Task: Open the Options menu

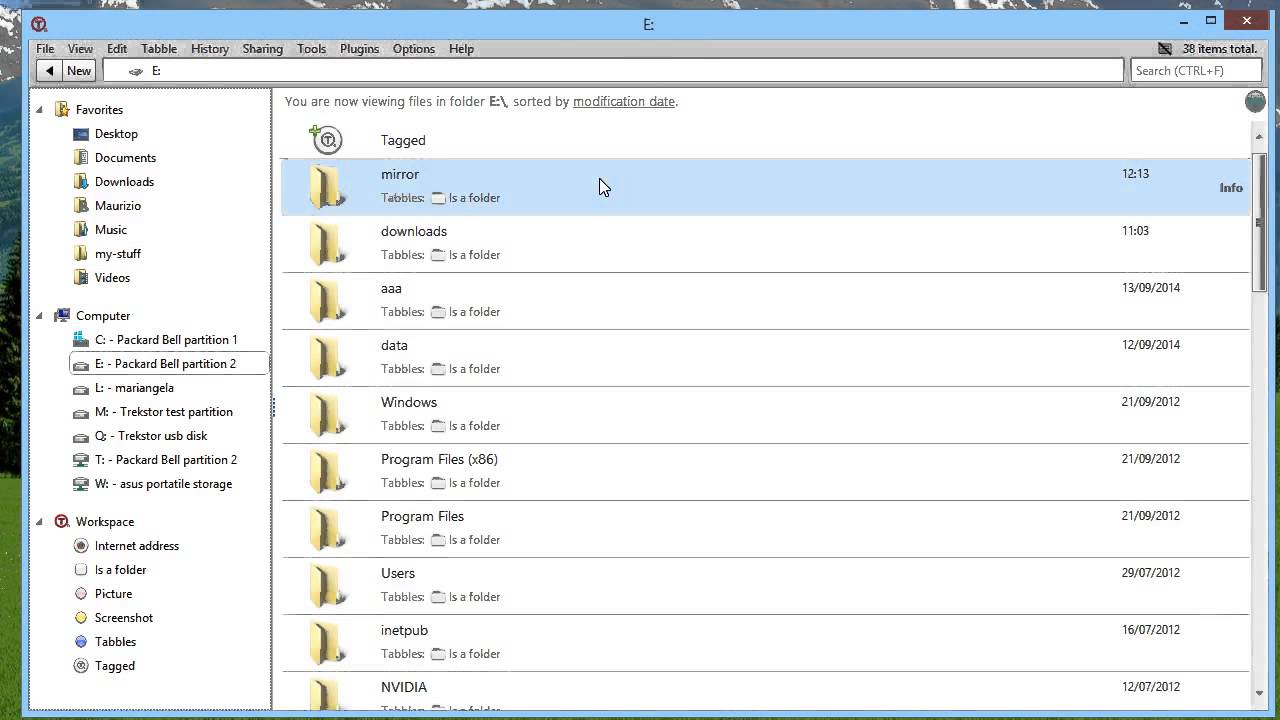Action: pyautogui.click(x=413, y=48)
